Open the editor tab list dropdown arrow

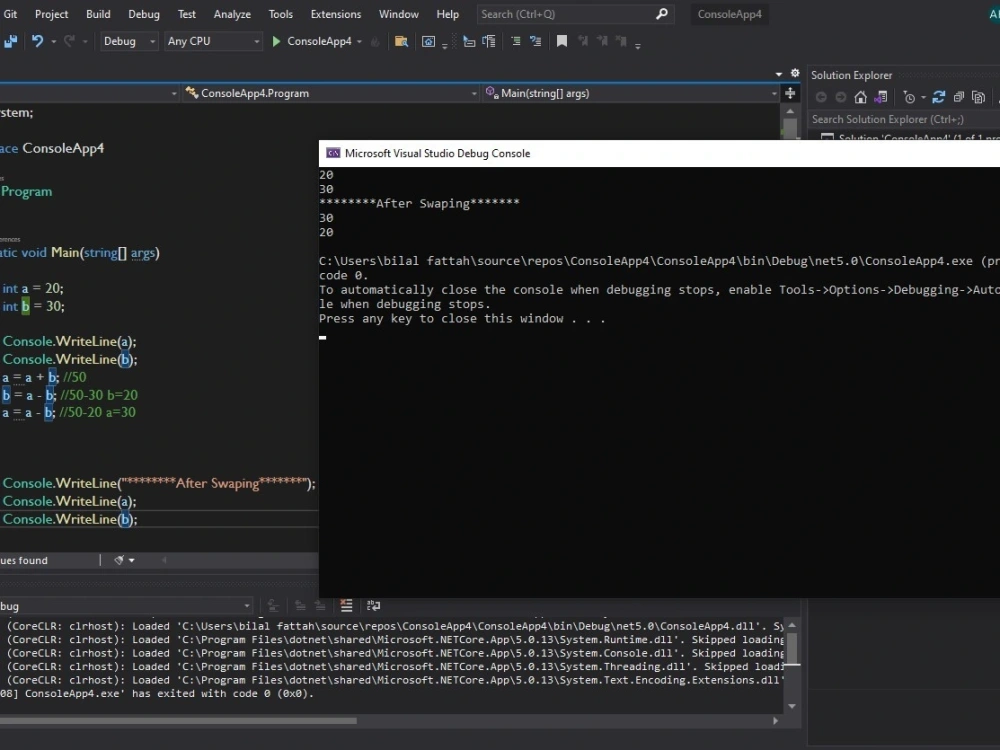pos(779,74)
